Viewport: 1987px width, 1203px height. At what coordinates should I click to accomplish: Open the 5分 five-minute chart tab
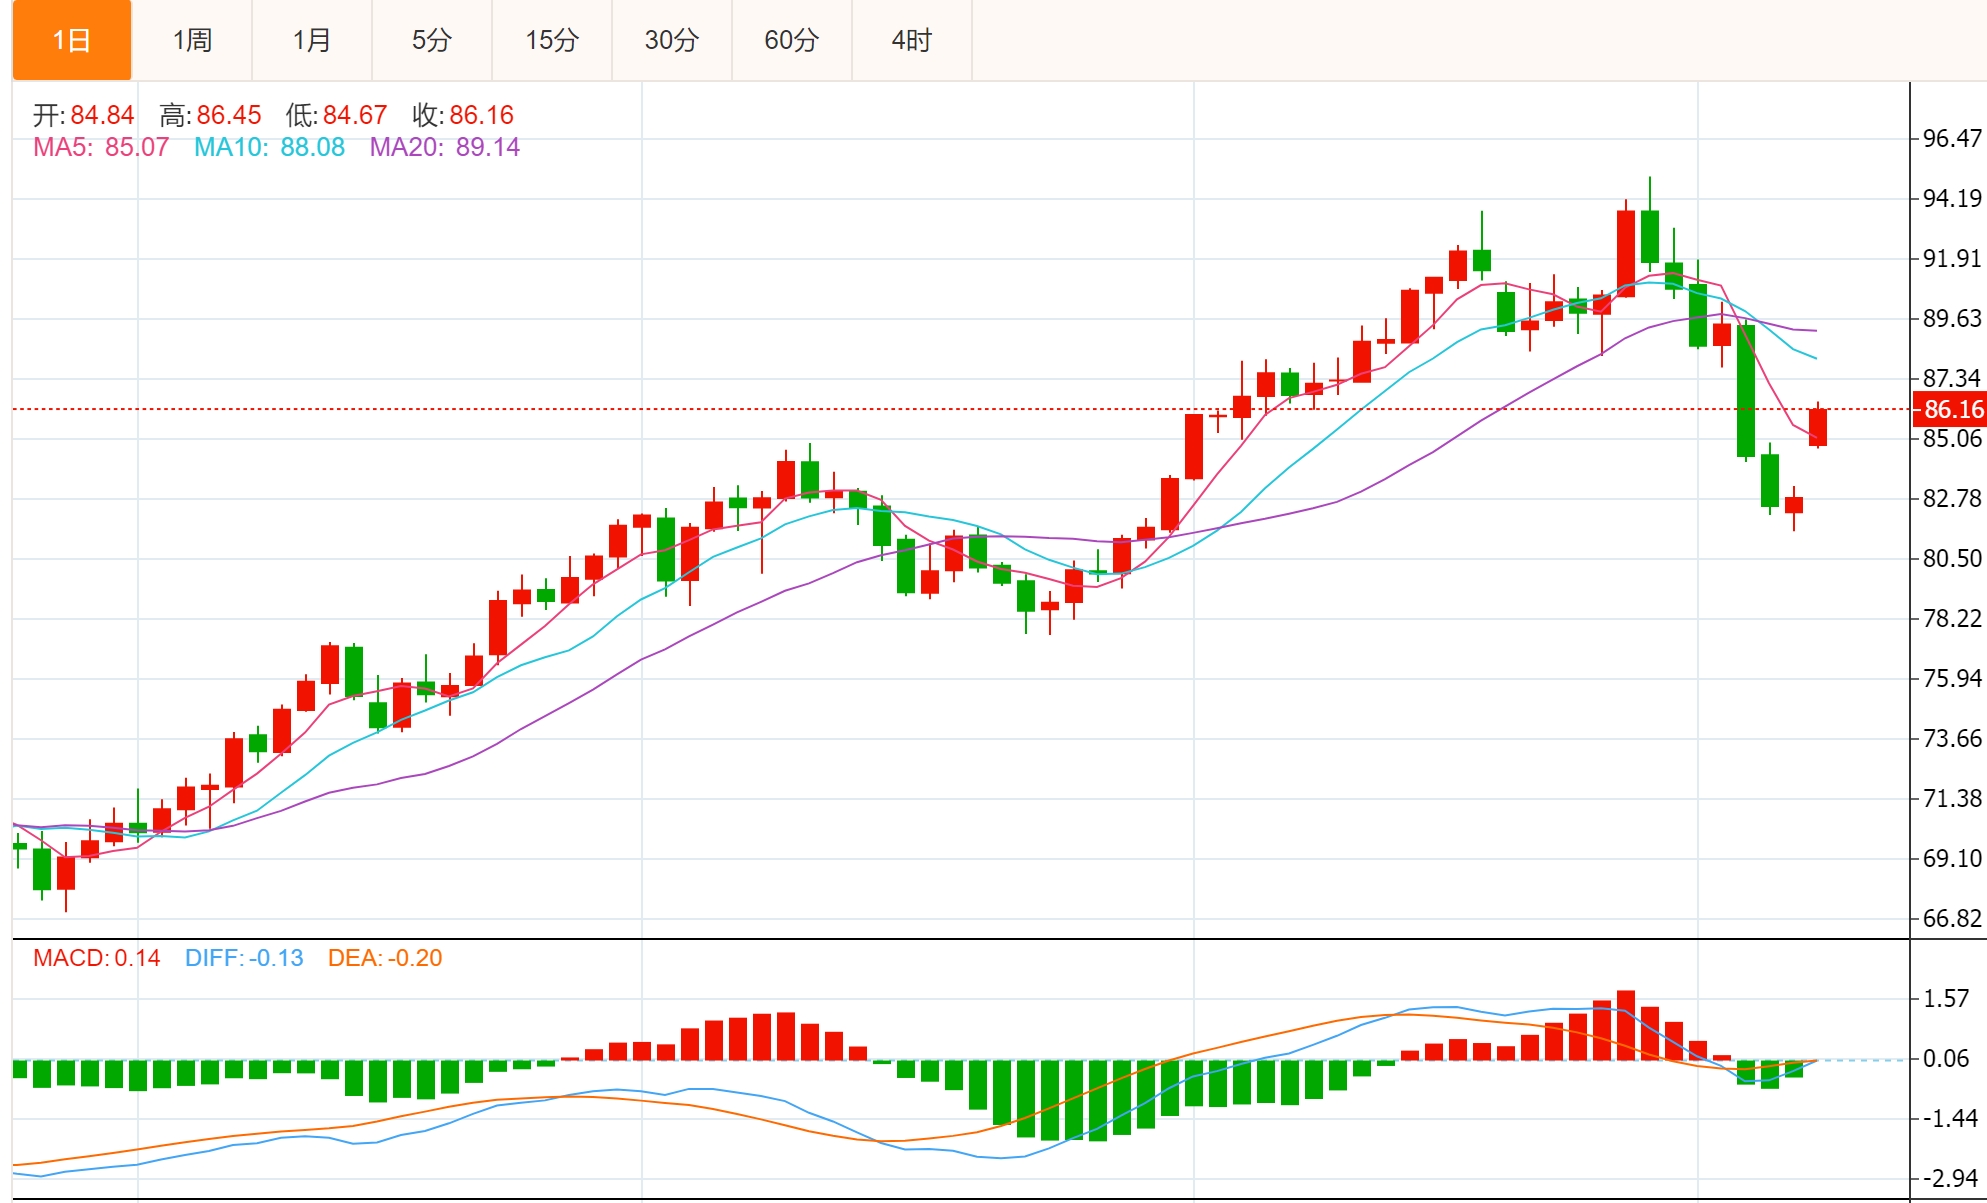click(432, 40)
